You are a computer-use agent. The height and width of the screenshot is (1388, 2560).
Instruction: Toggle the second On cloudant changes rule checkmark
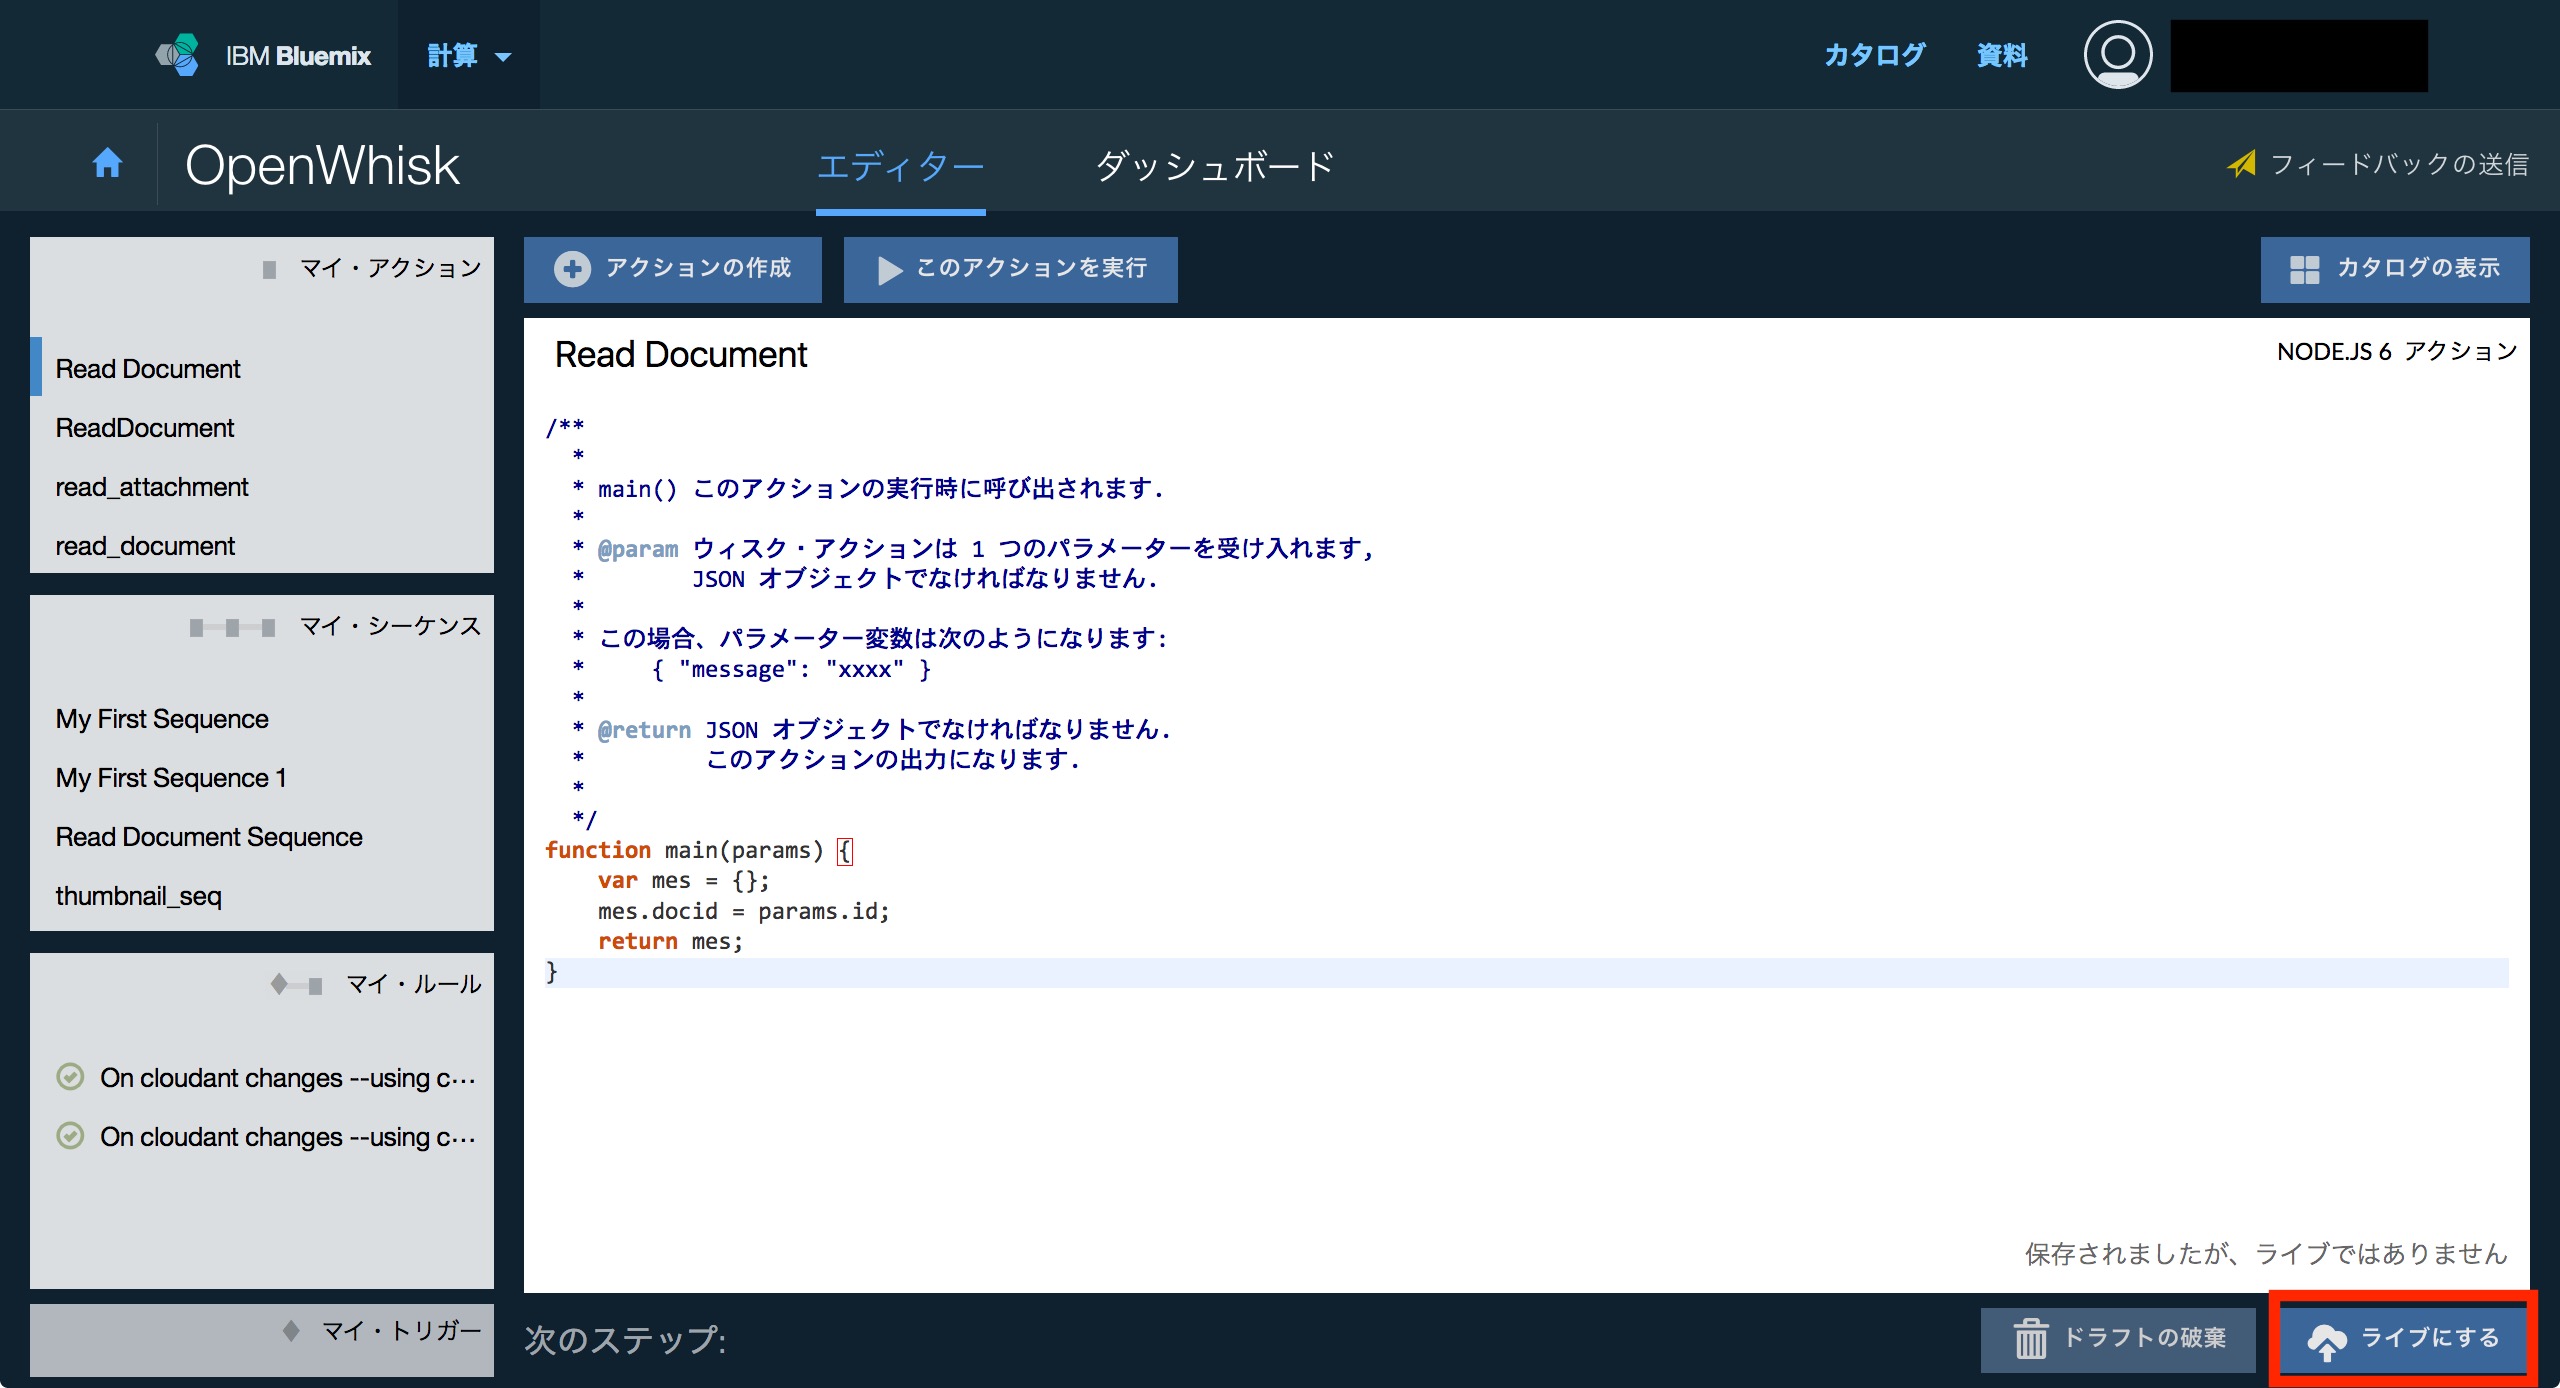(70, 1136)
